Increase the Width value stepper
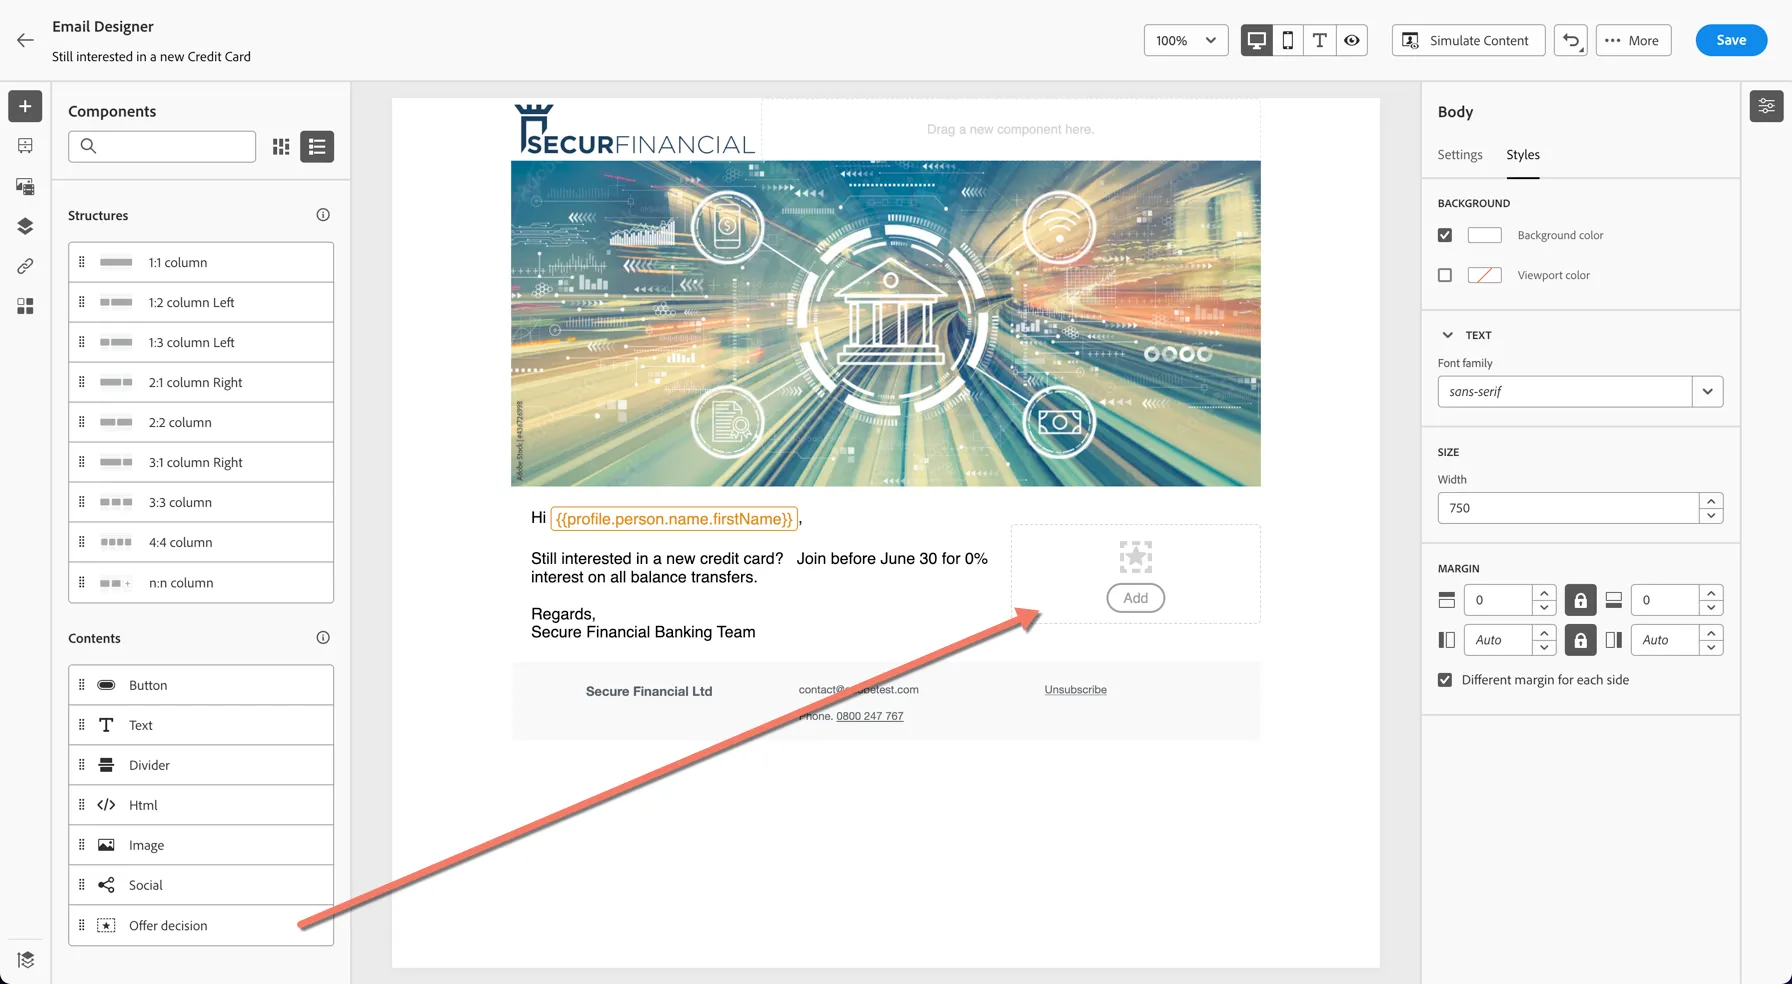Screen dimensions: 1792x984 tap(1711, 501)
